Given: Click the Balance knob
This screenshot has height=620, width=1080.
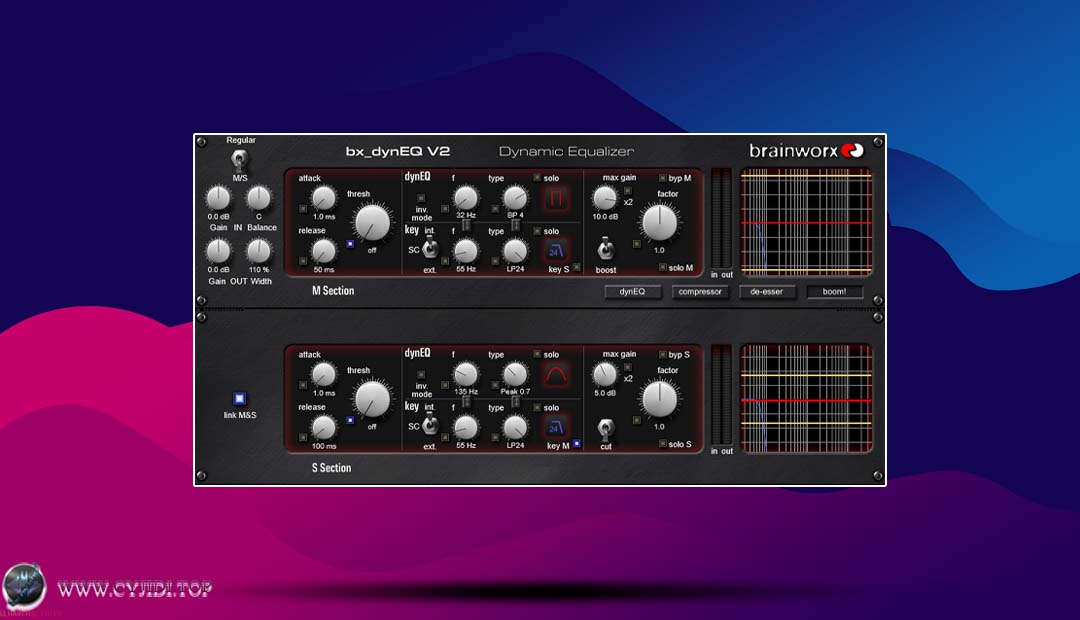Looking at the screenshot, I should (259, 198).
